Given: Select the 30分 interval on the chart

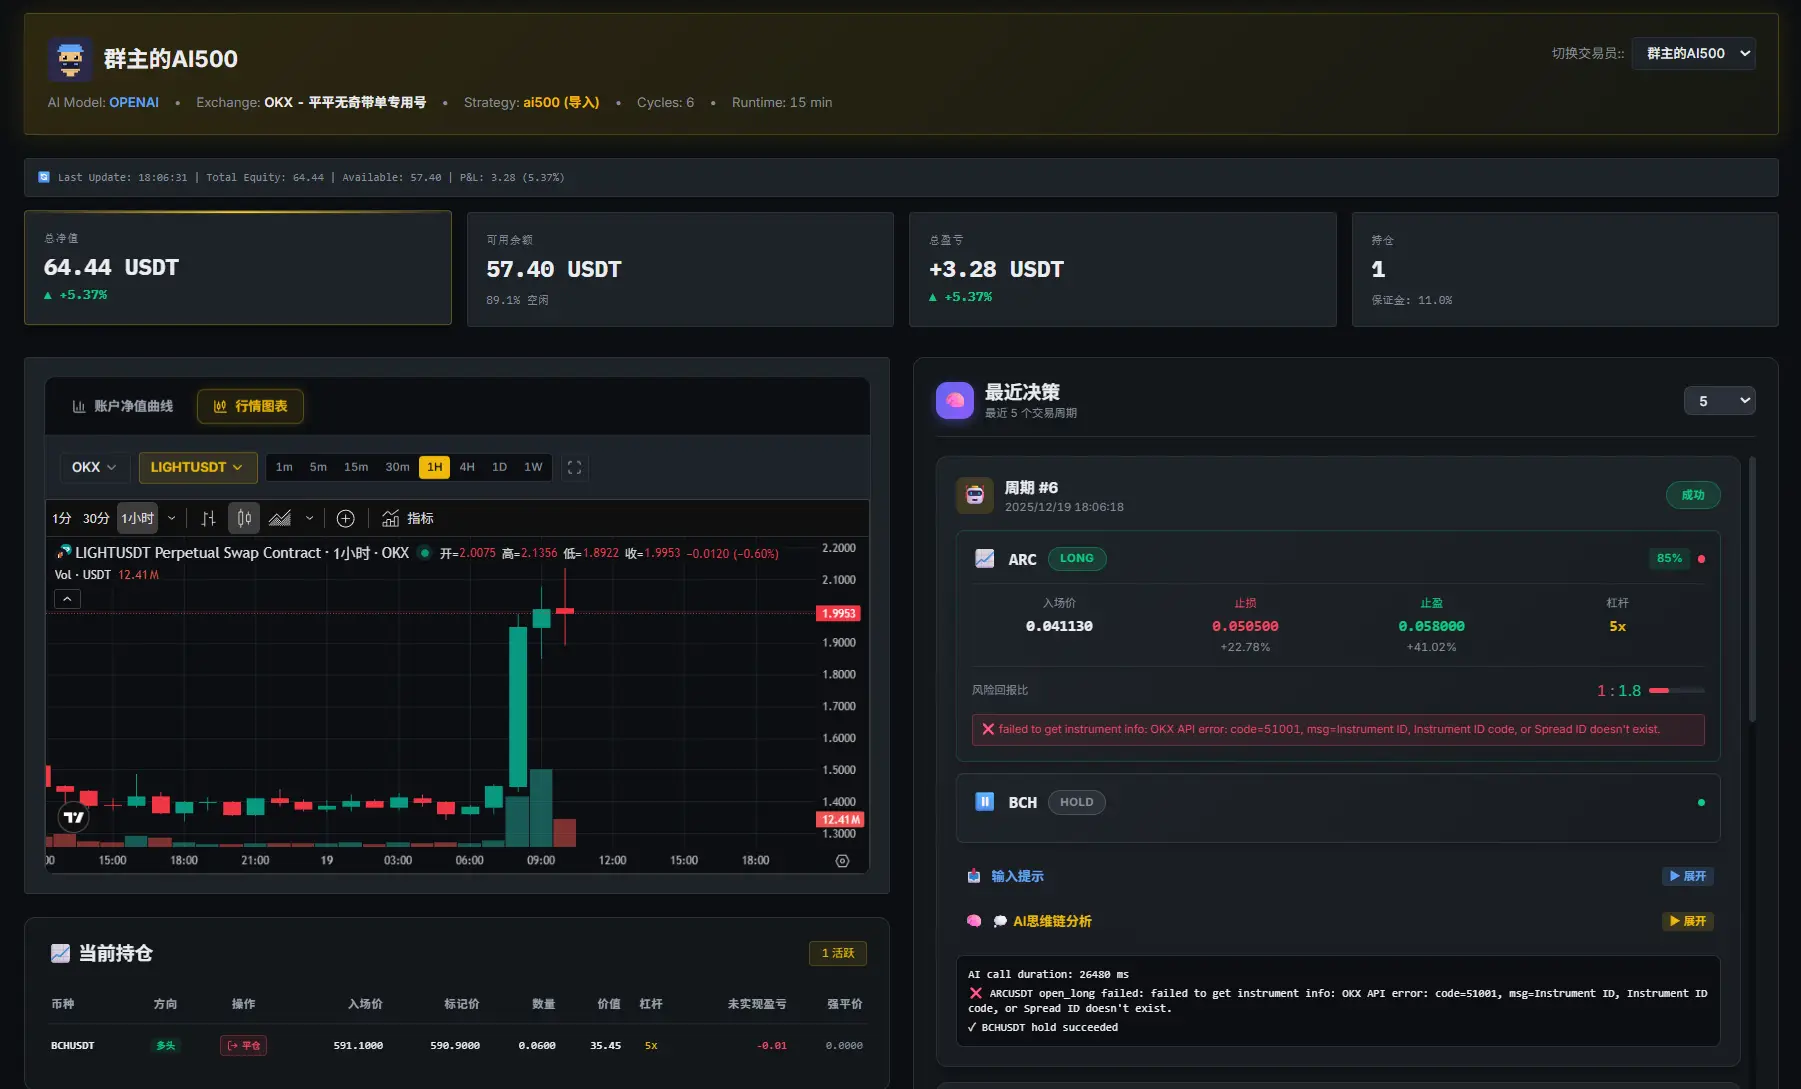Looking at the screenshot, I should 95,518.
